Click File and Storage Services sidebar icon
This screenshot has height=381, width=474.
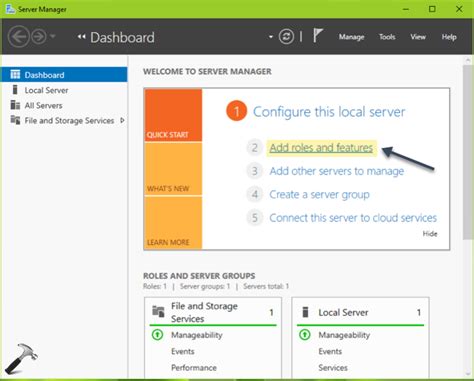point(15,120)
